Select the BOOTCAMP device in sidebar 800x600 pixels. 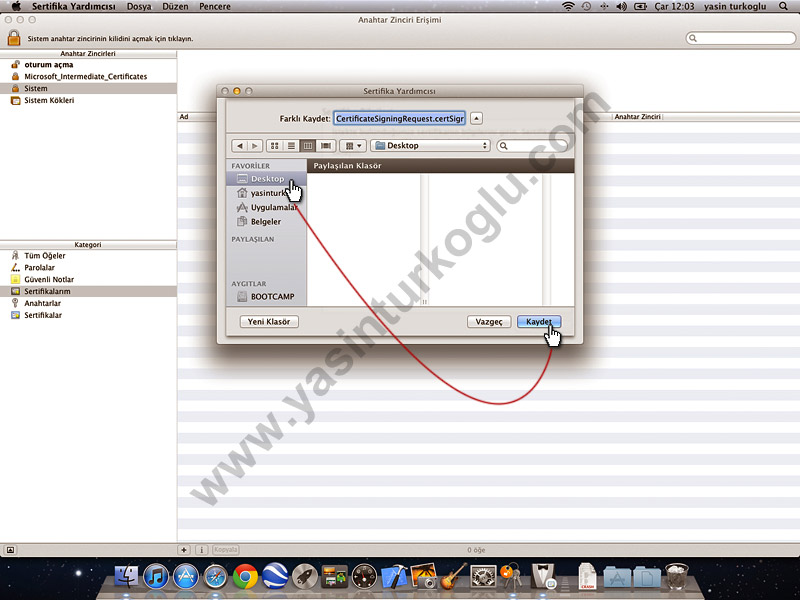[266, 296]
